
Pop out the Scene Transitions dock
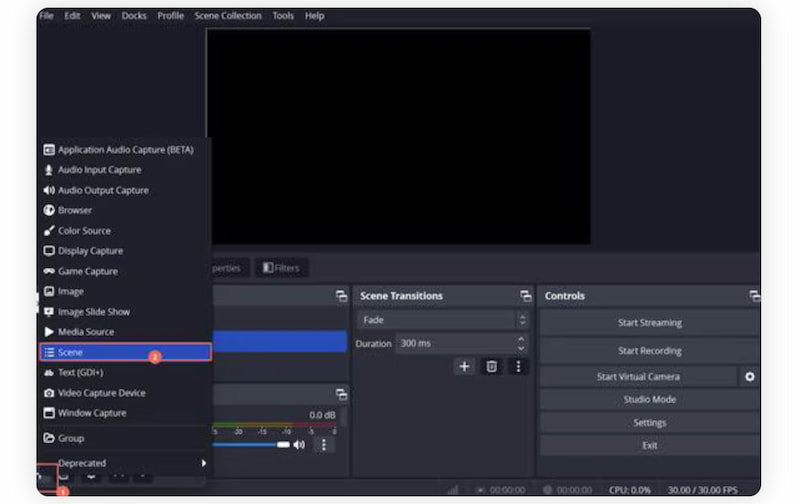[x=526, y=296]
